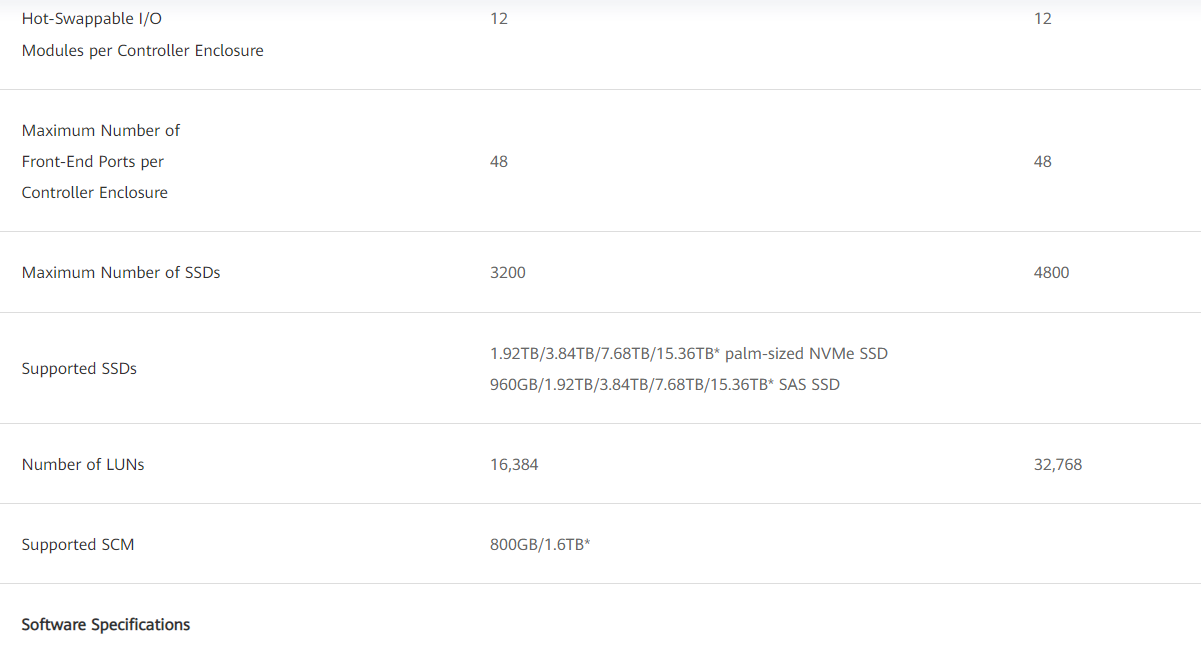Click the Supported SCM row label
This screenshot has width=1201, height=662.
78,545
